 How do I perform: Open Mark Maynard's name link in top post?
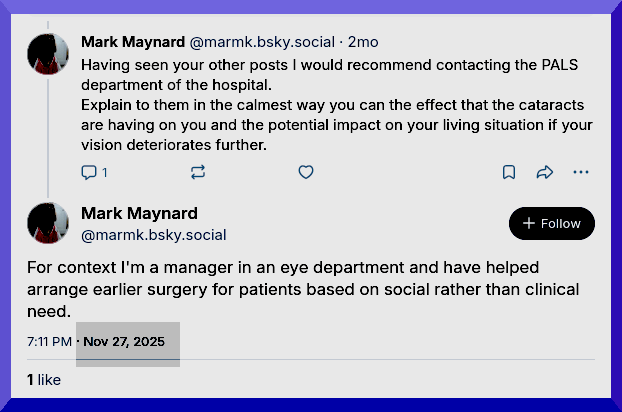[x=132, y=43]
